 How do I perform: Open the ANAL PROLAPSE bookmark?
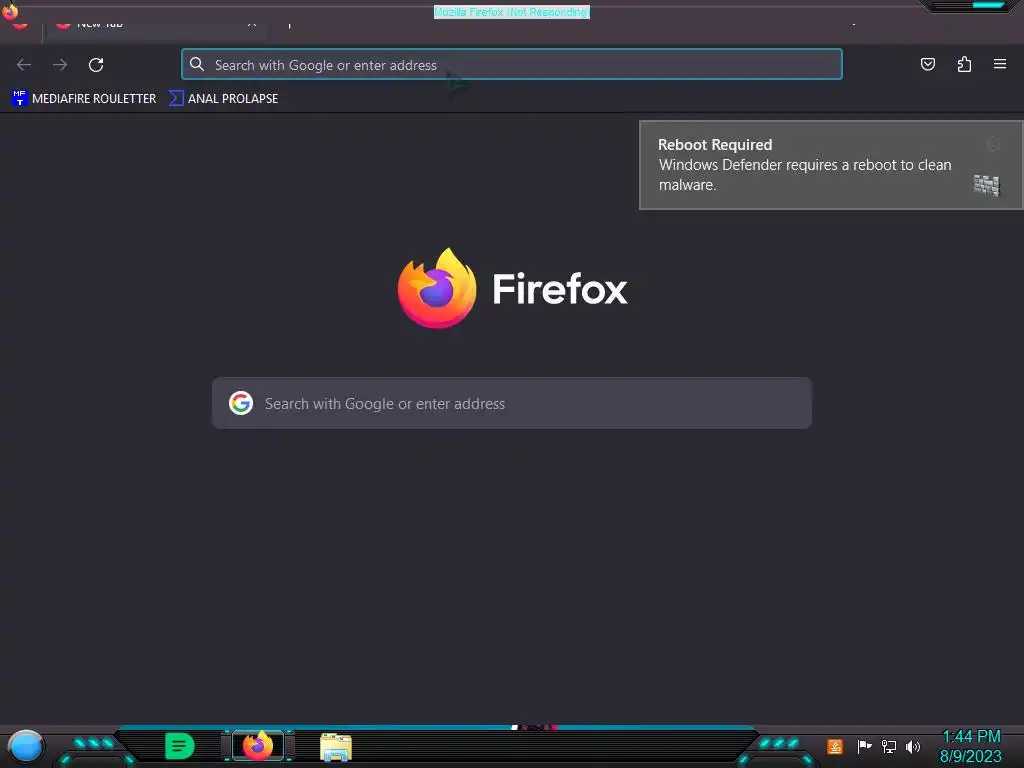(x=223, y=99)
